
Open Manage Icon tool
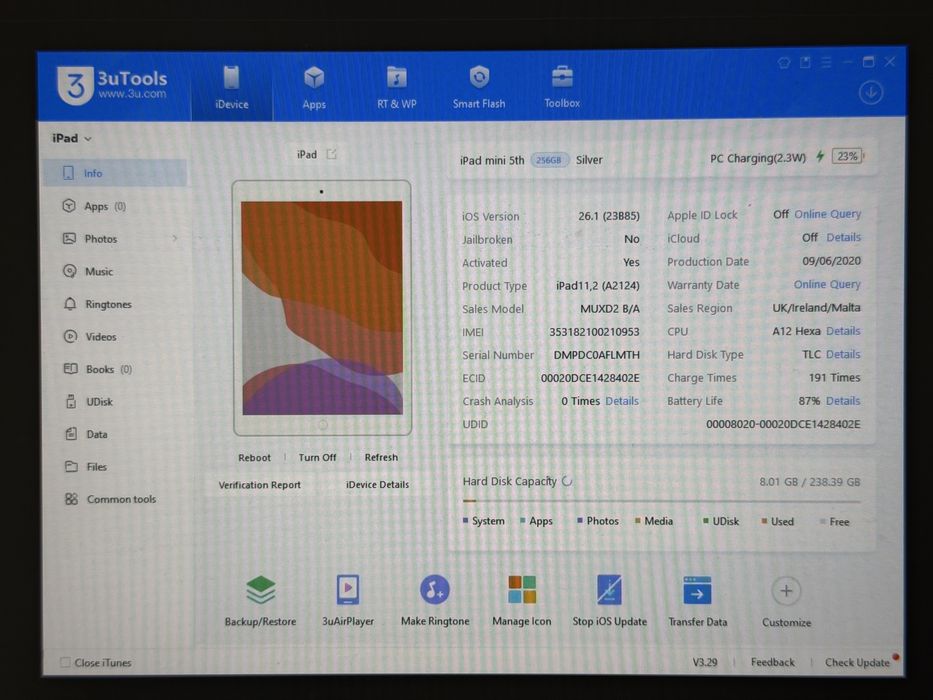tap(522, 600)
